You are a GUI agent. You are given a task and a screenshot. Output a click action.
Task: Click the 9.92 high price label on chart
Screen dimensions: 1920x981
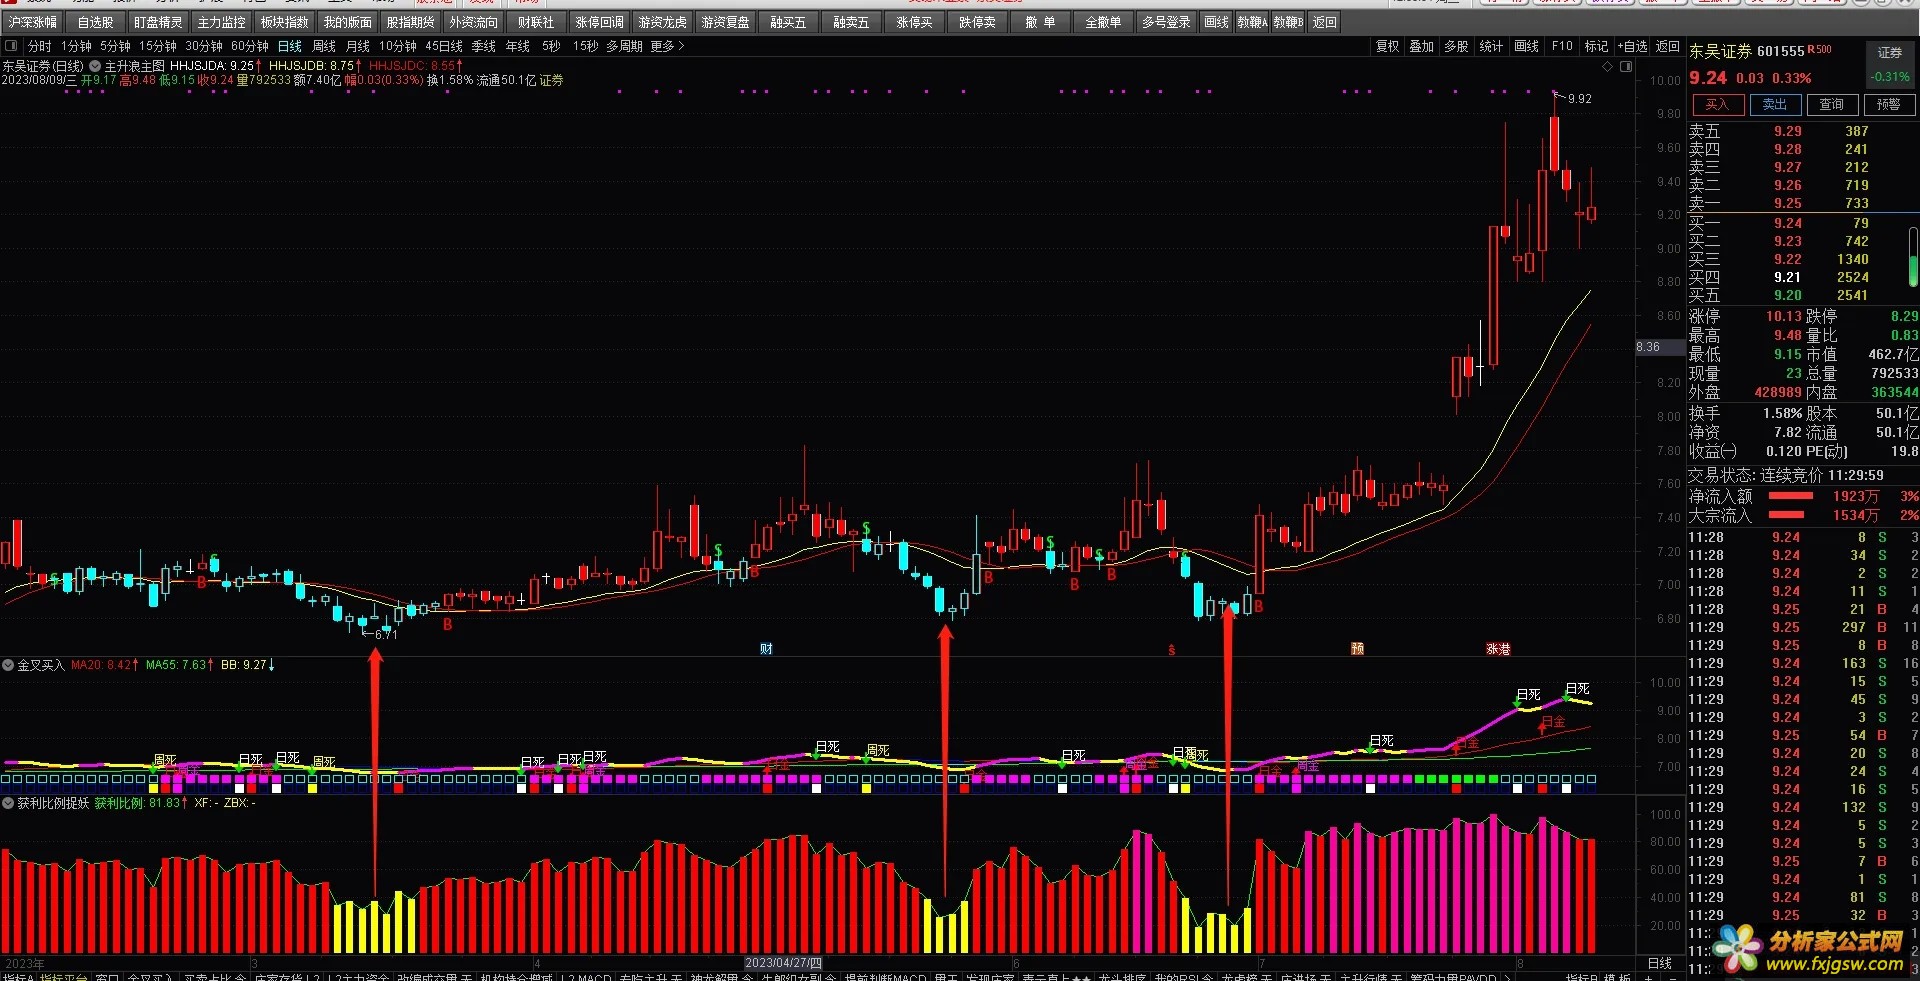click(x=1580, y=99)
